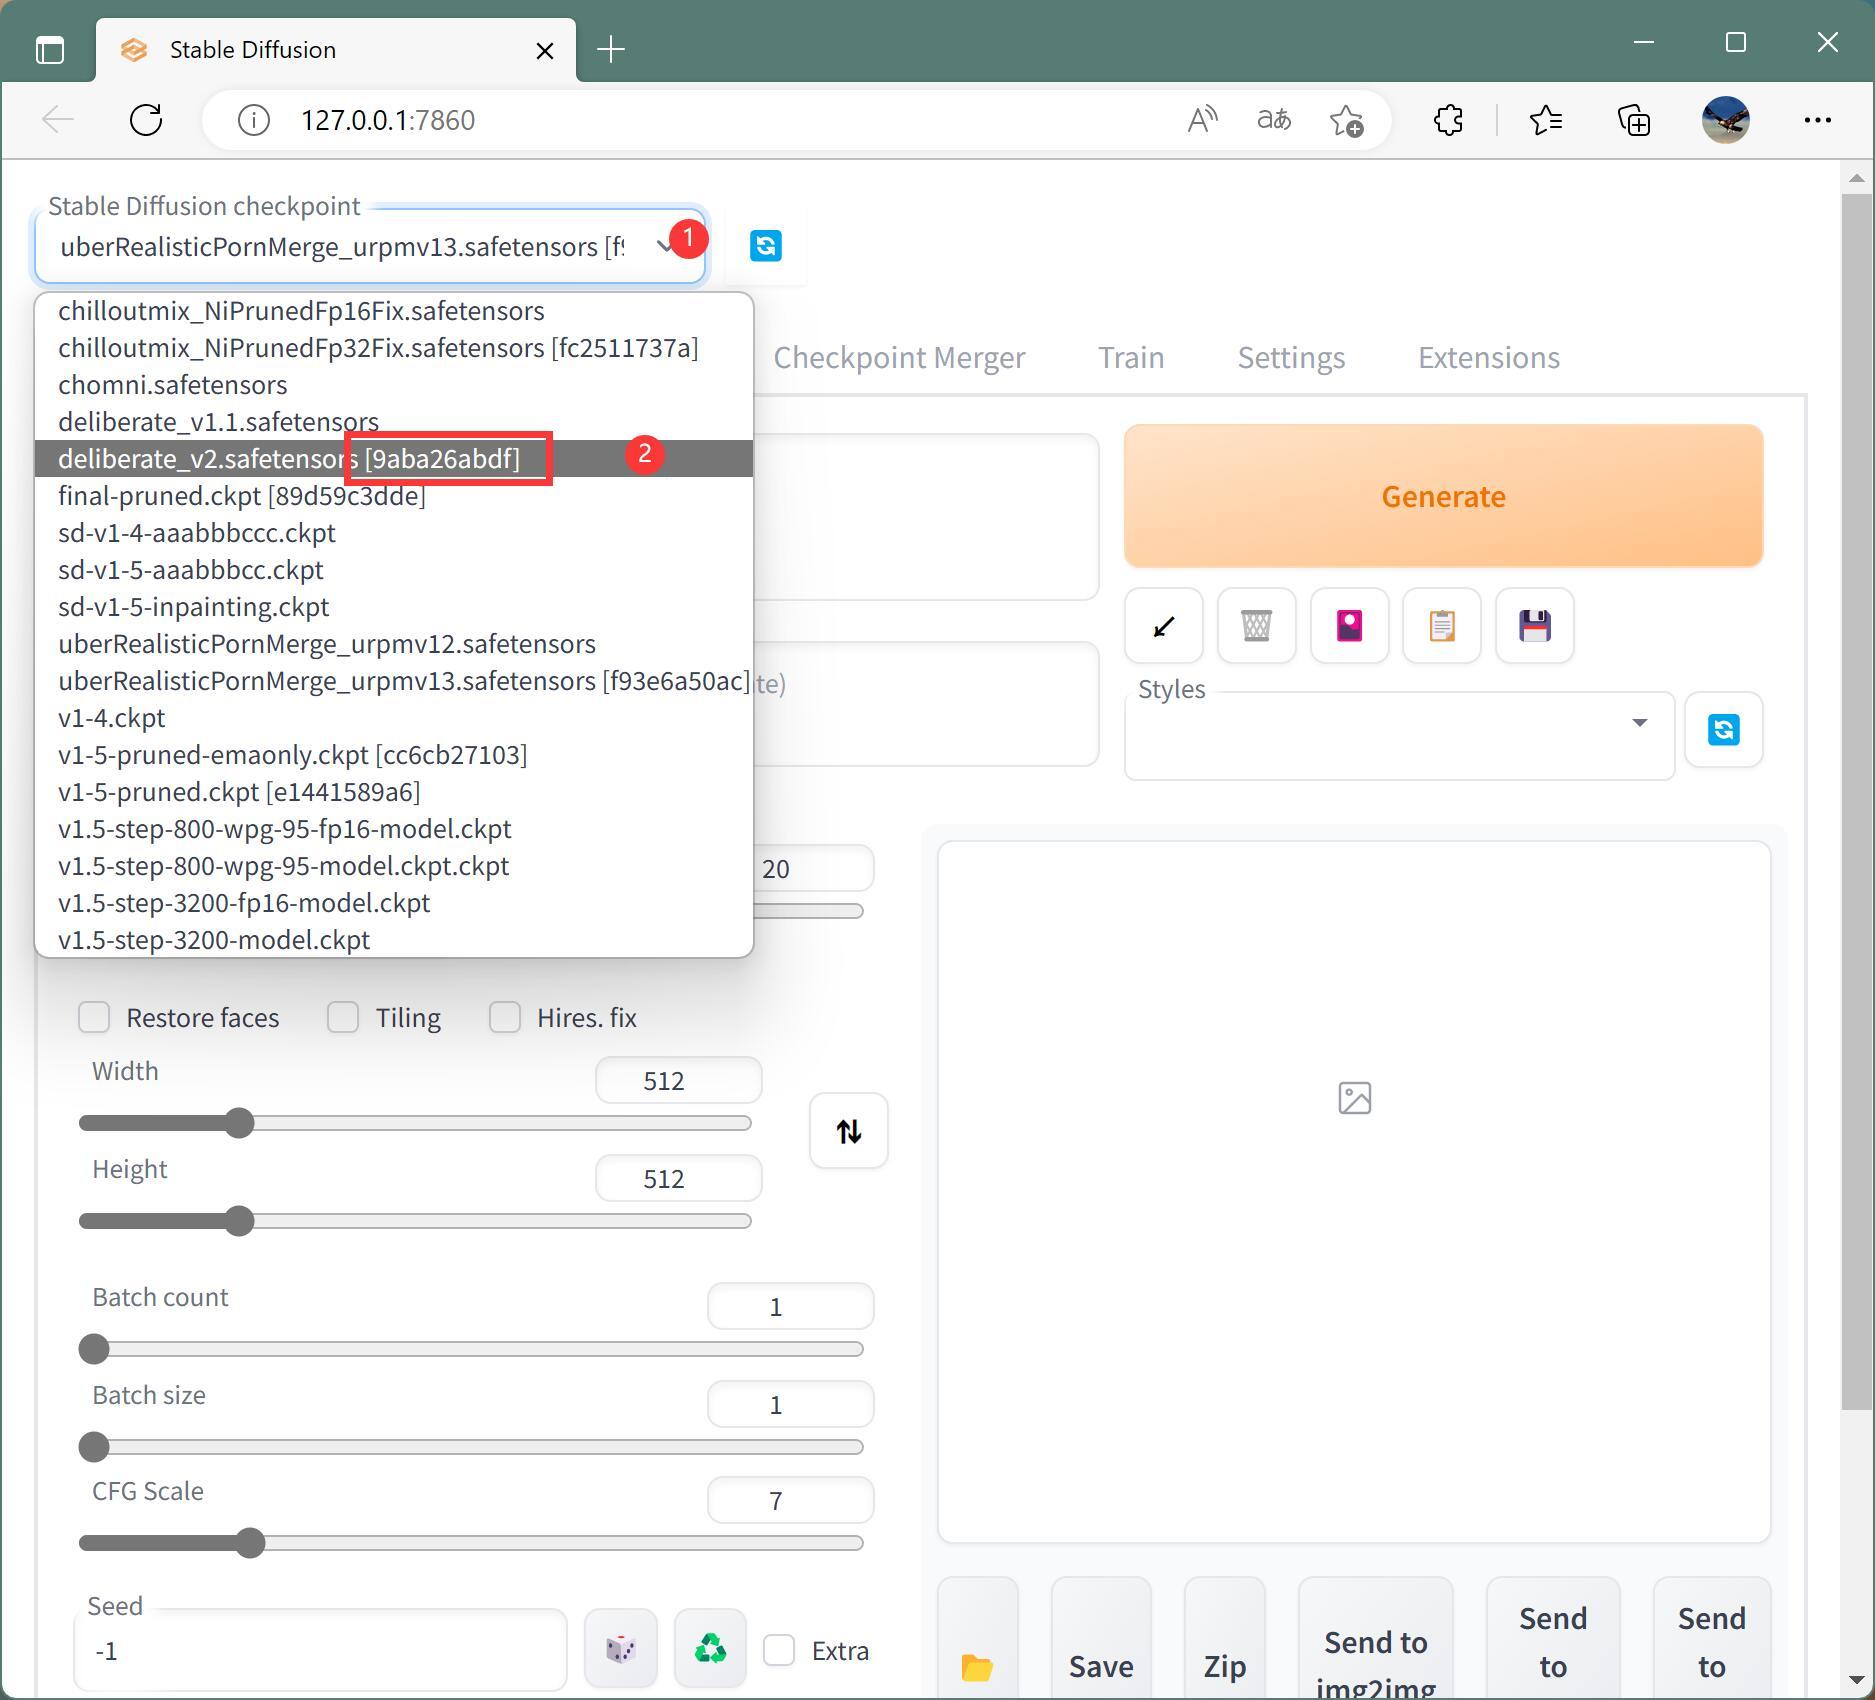
Task: Clear the prompt with the trash bin icon
Action: coord(1257,626)
